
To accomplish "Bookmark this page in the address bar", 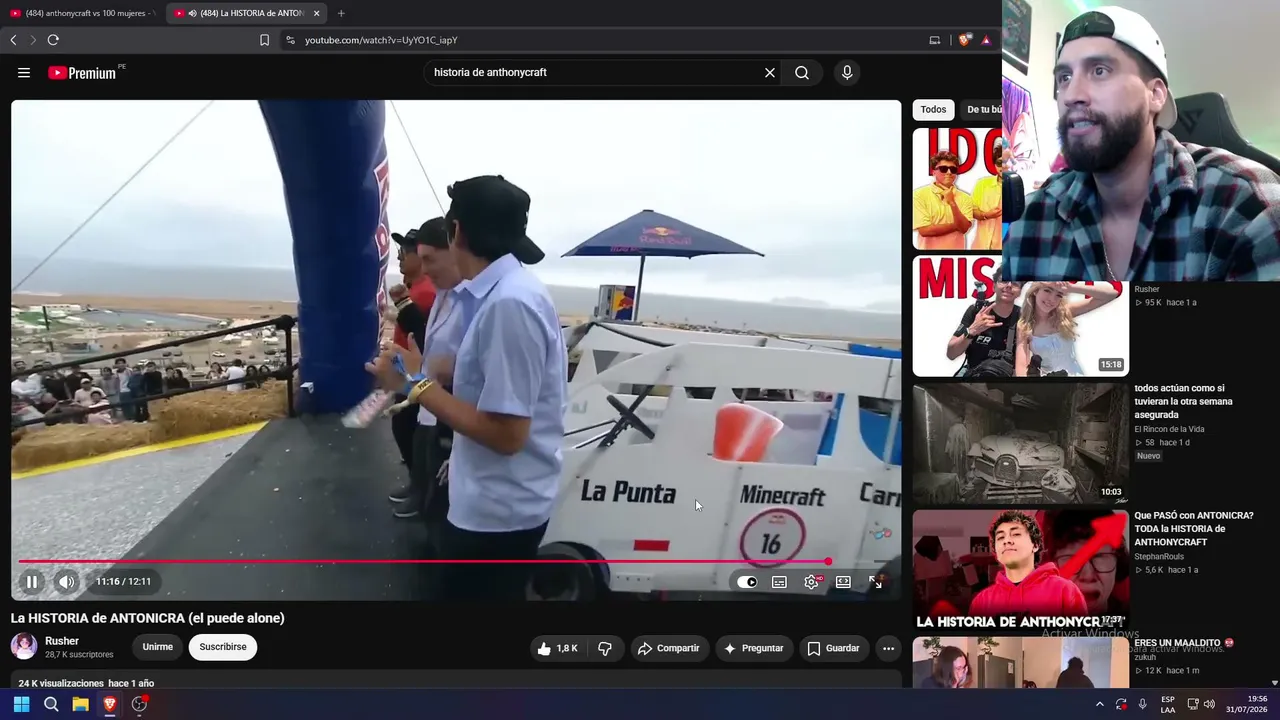I will tap(264, 40).
